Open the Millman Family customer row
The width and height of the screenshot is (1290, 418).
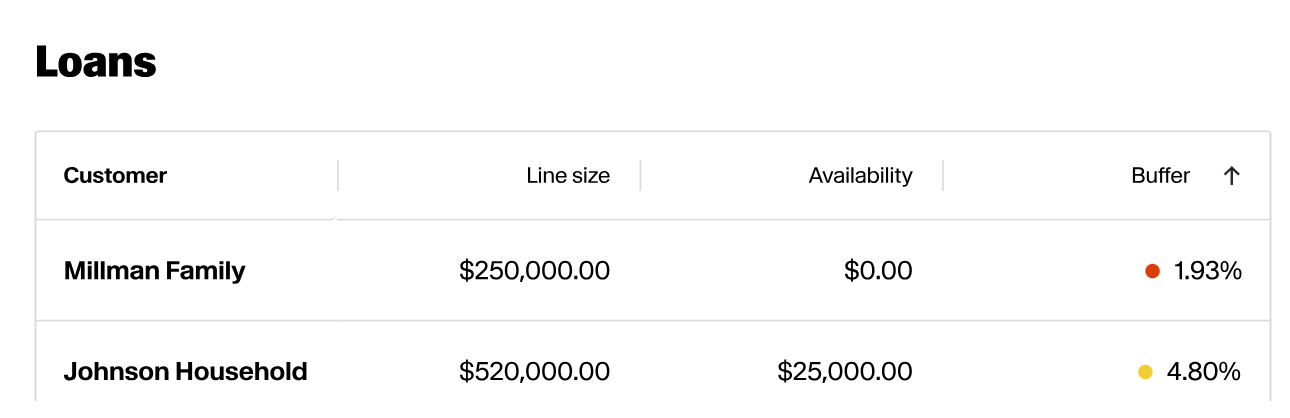coord(653,270)
